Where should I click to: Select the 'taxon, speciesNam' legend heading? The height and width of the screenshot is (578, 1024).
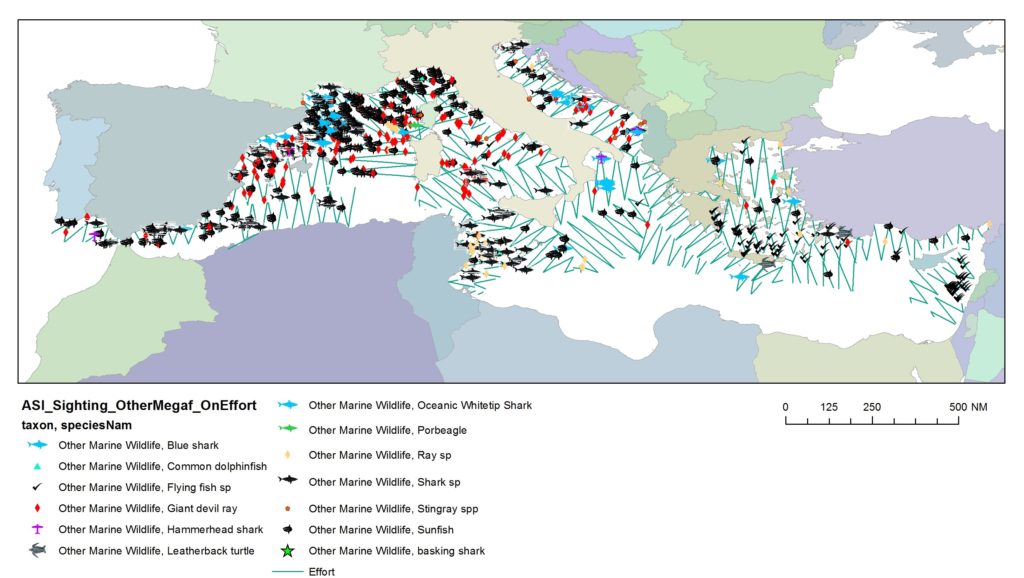click(x=76, y=426)
